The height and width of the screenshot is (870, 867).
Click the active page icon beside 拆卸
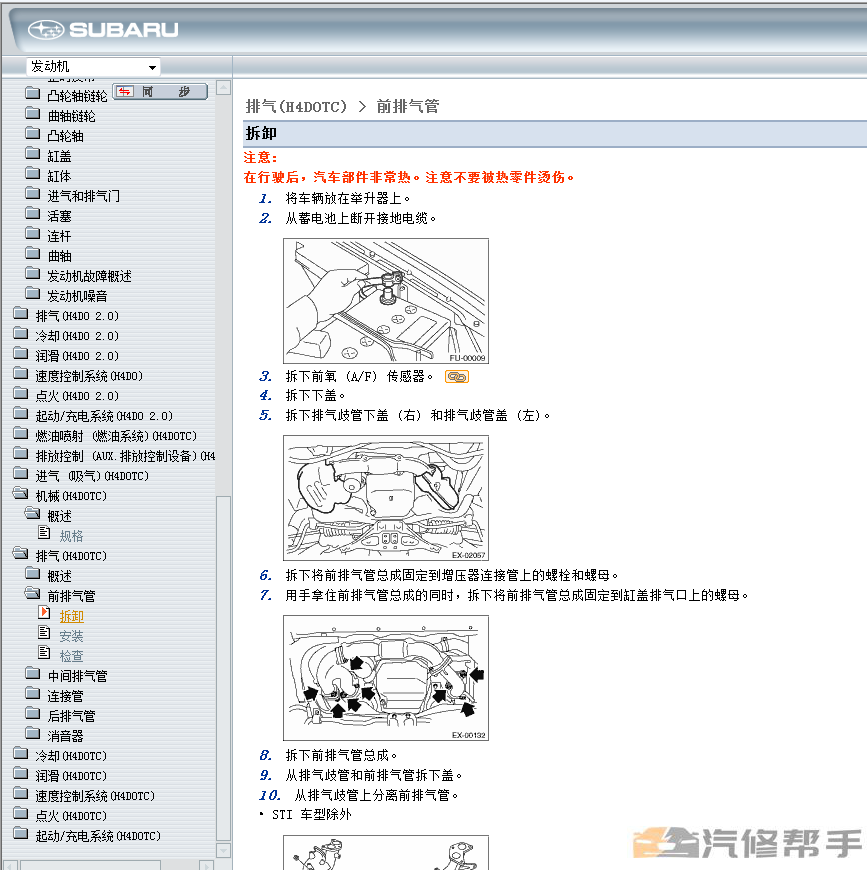pos(44,613)
